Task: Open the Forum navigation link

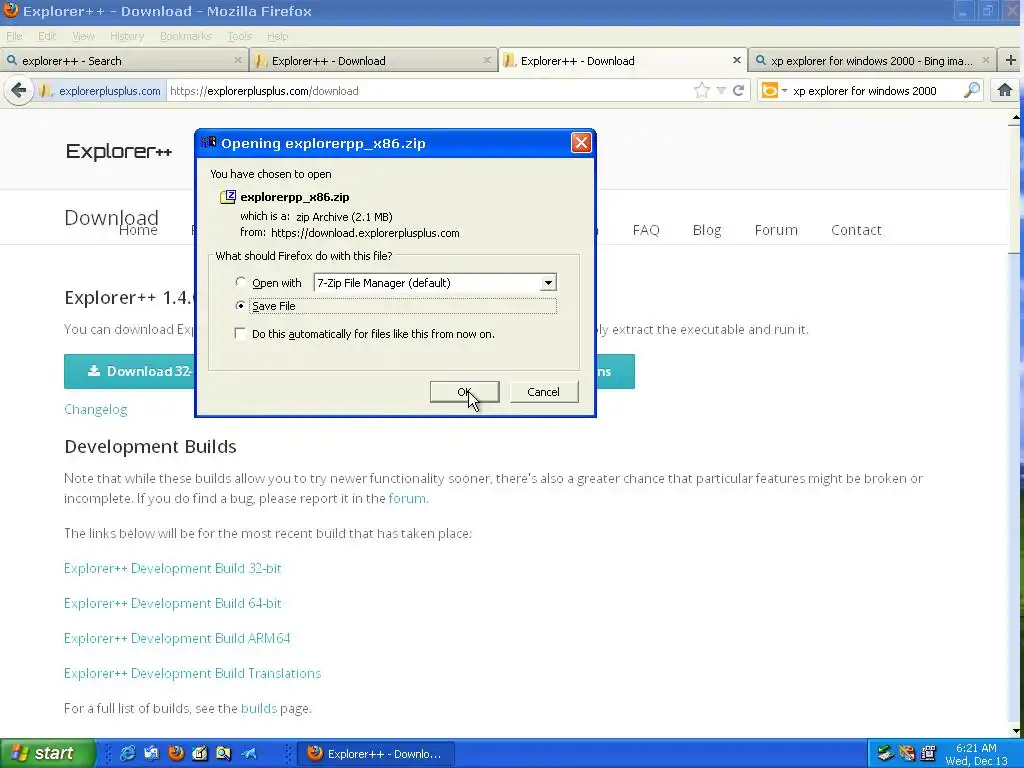Action: [776, 230]
